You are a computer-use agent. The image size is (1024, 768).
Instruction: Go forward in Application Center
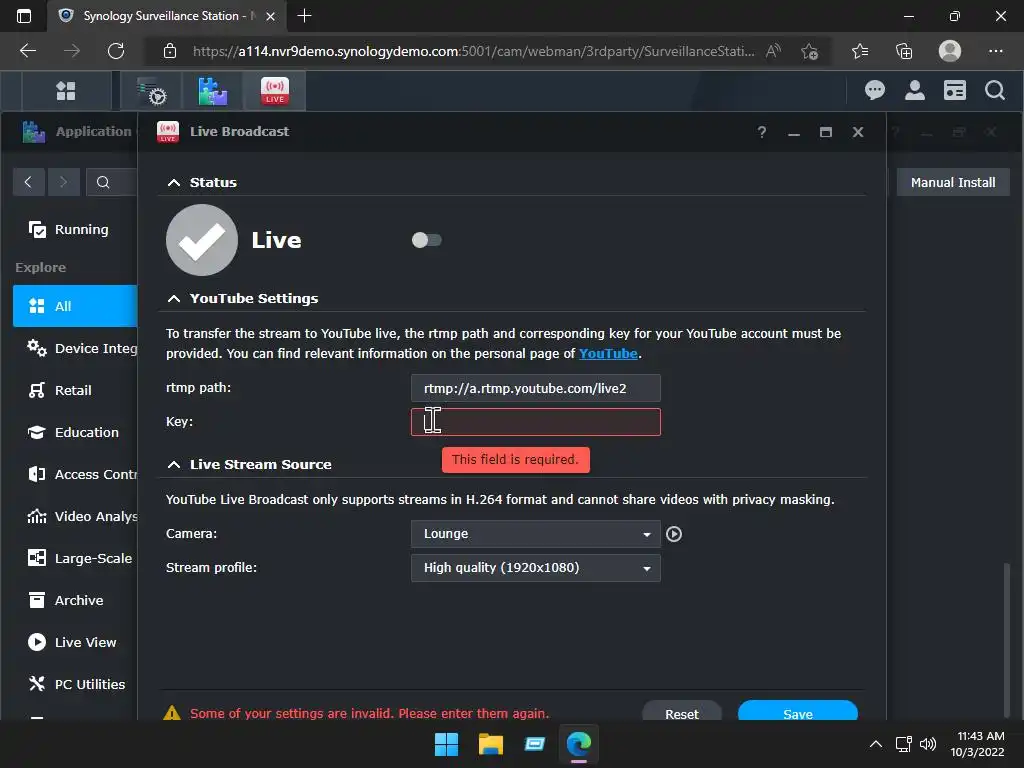(x=63, y=182)
